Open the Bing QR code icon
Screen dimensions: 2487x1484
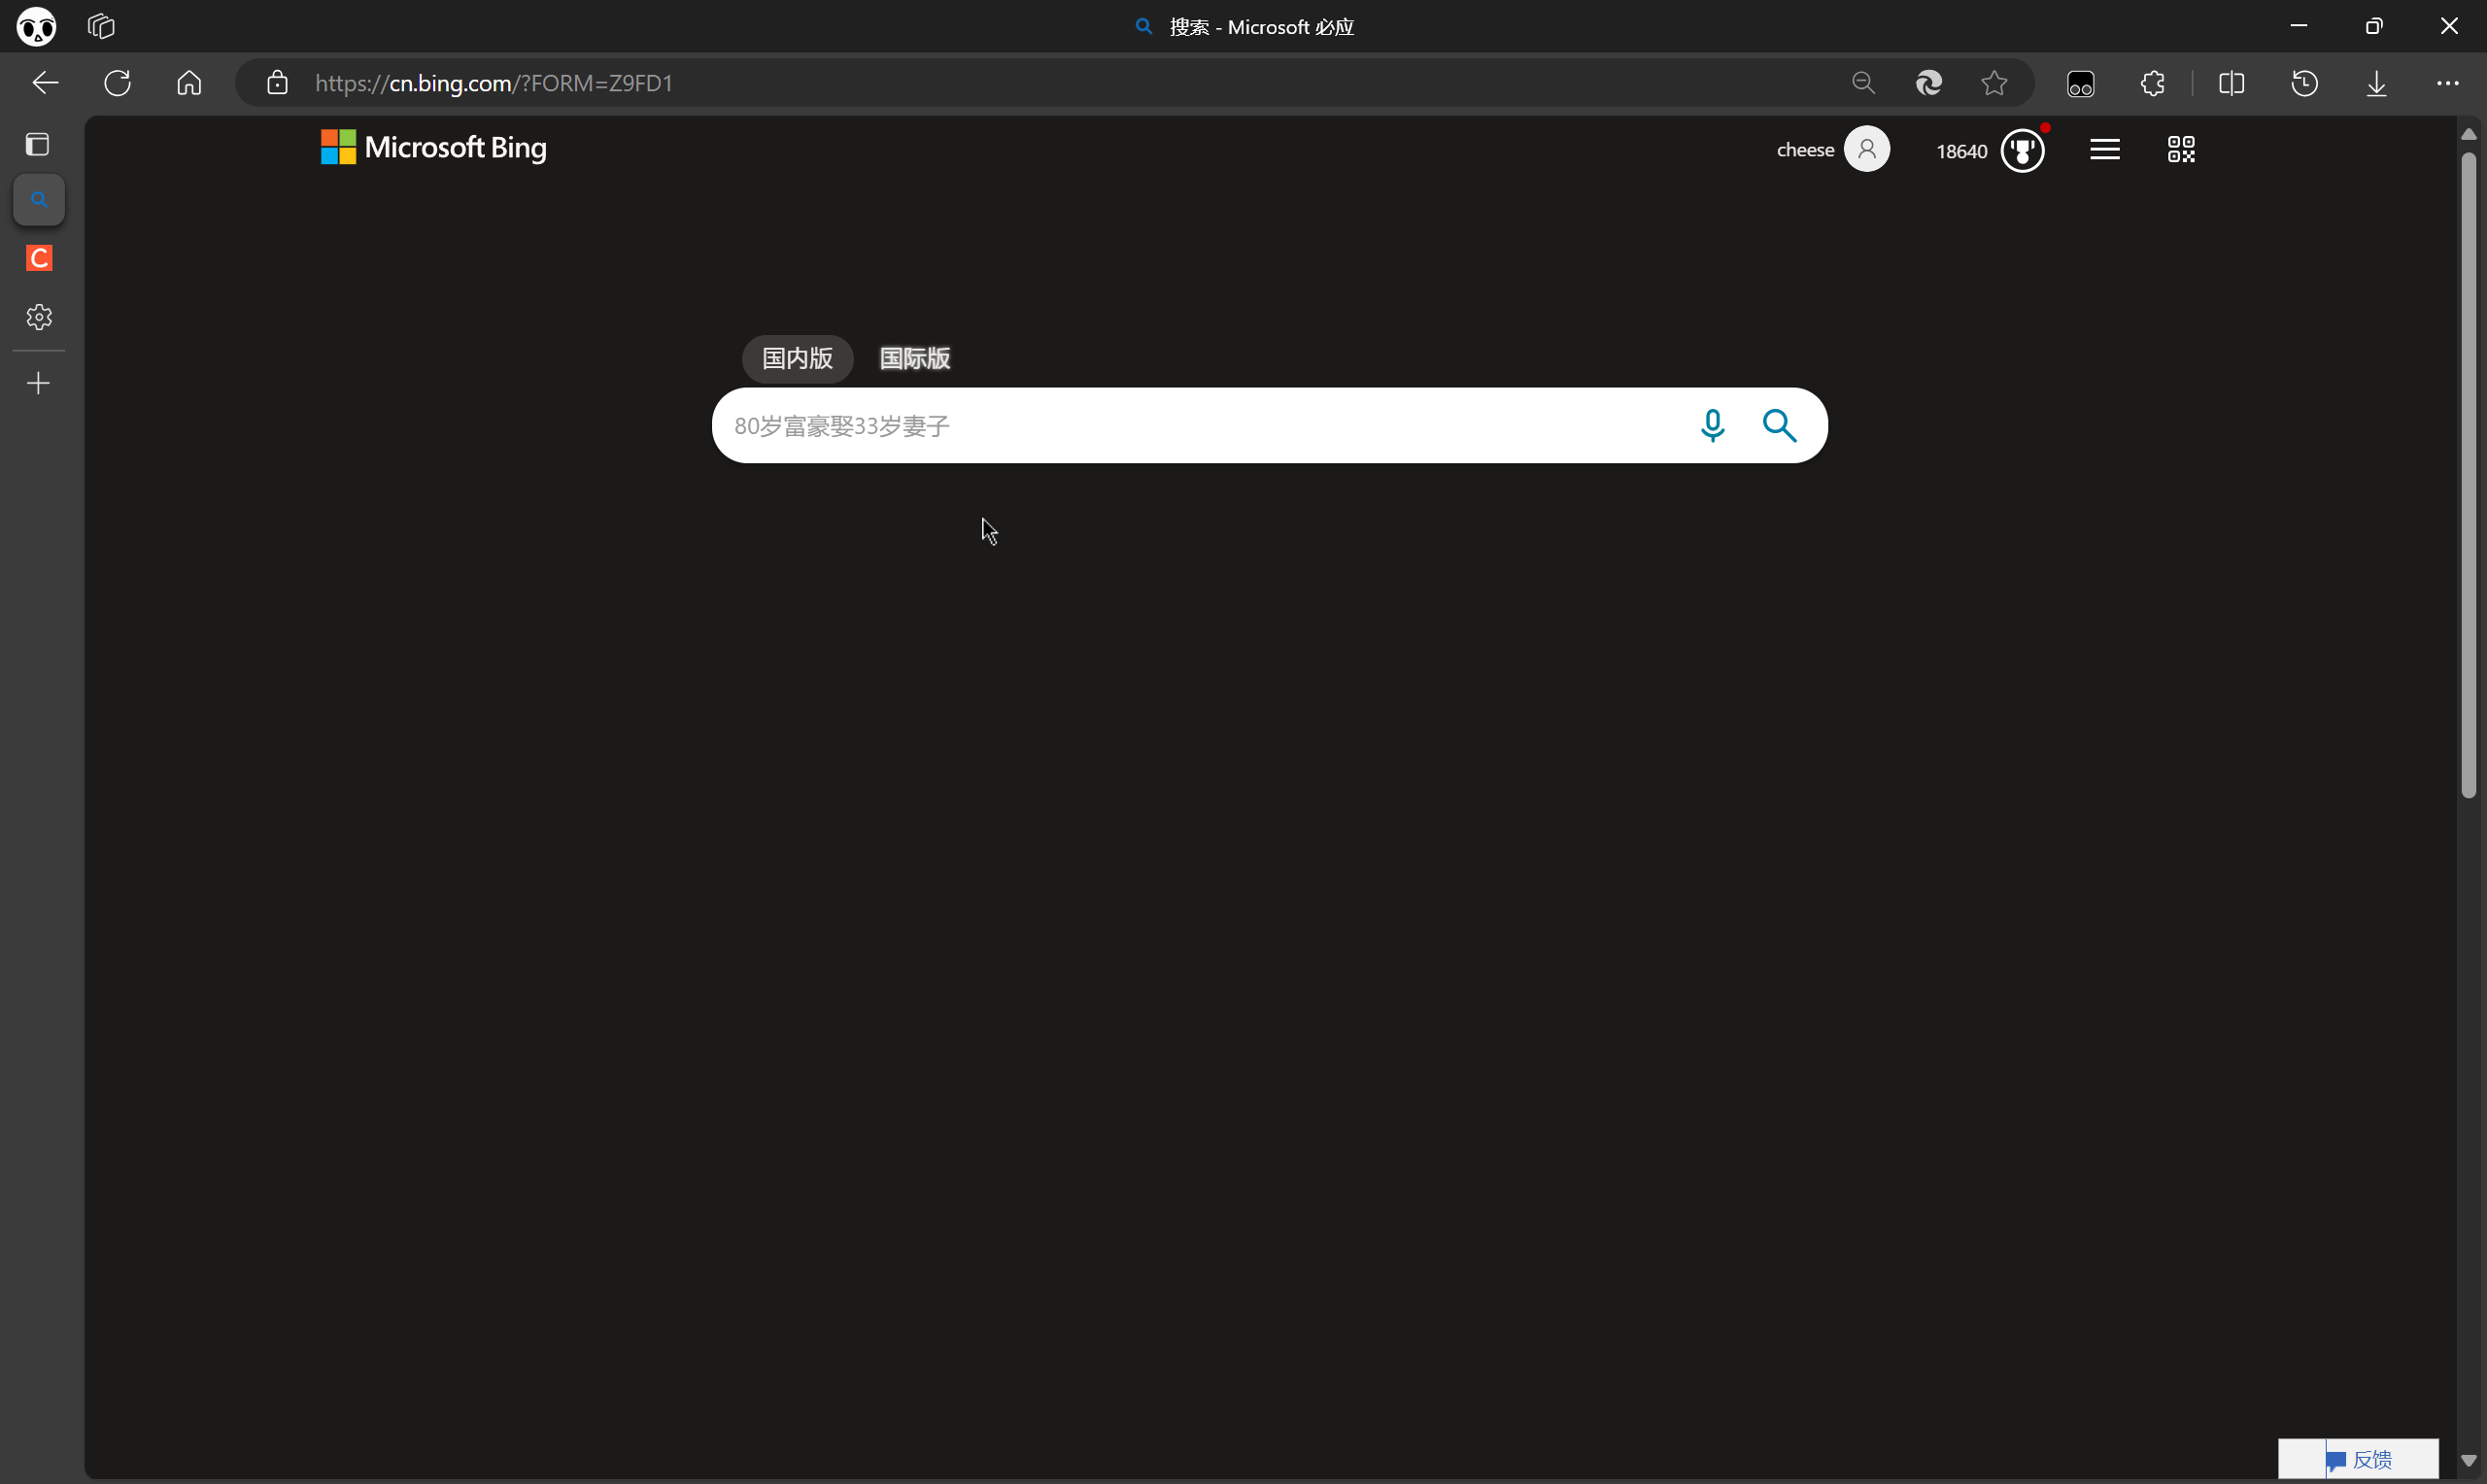tap(2180, 150)
